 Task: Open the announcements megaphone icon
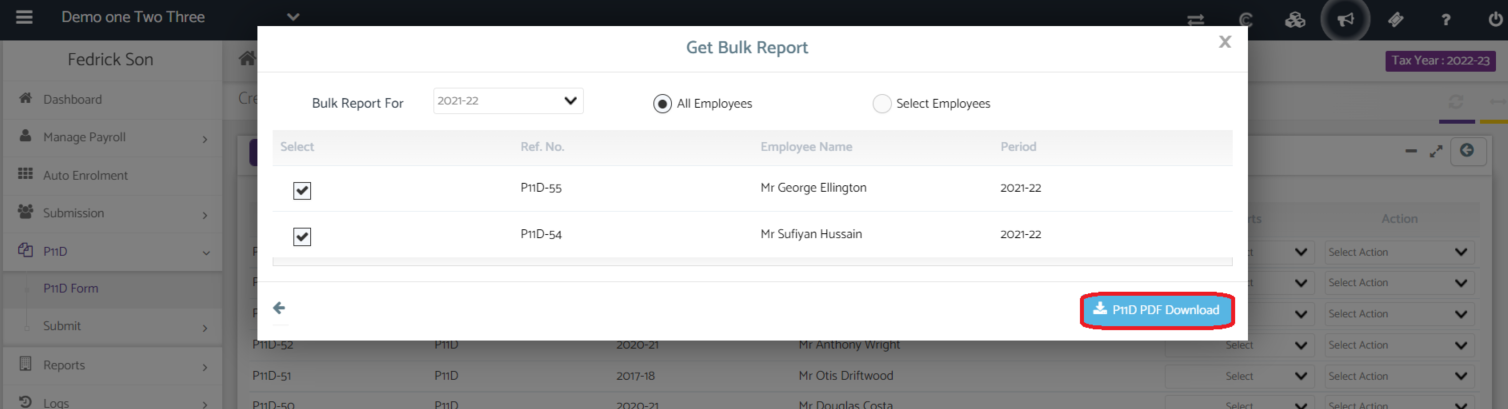(1346, 20)
